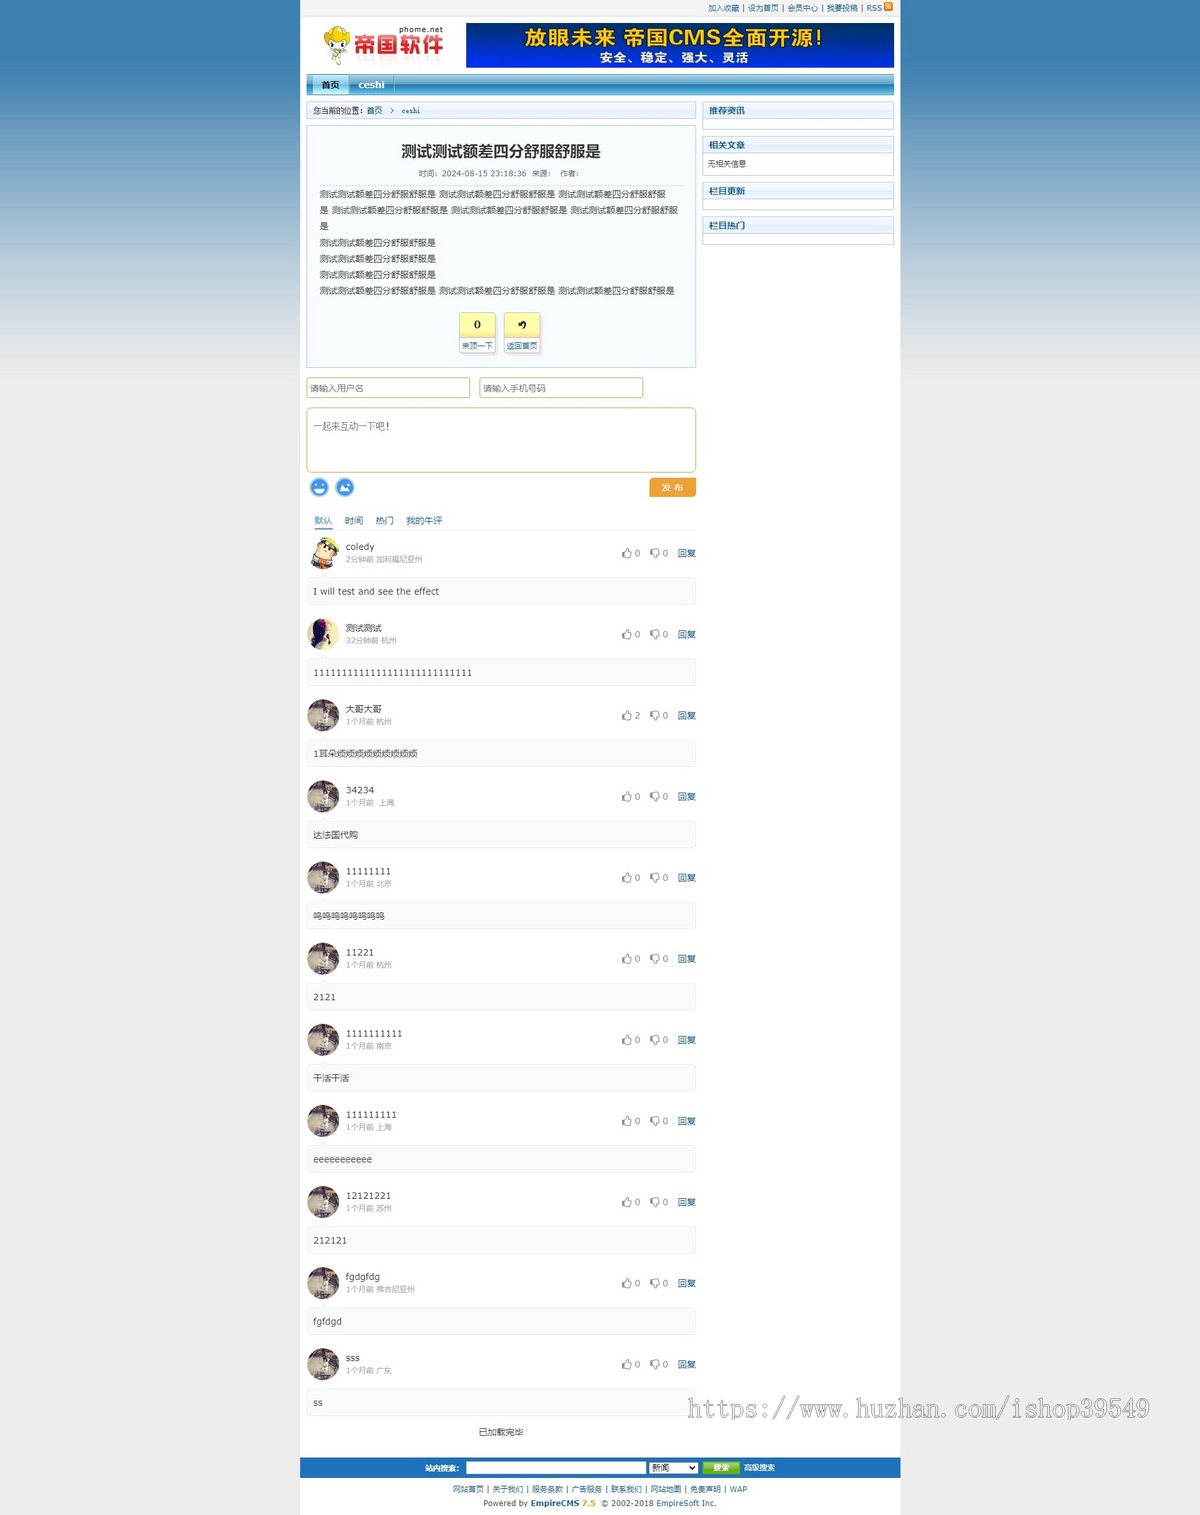Click the 首页 breadcrumb link
Viewport: 1200px width, 1515px height.
click(x=374, y=111)
